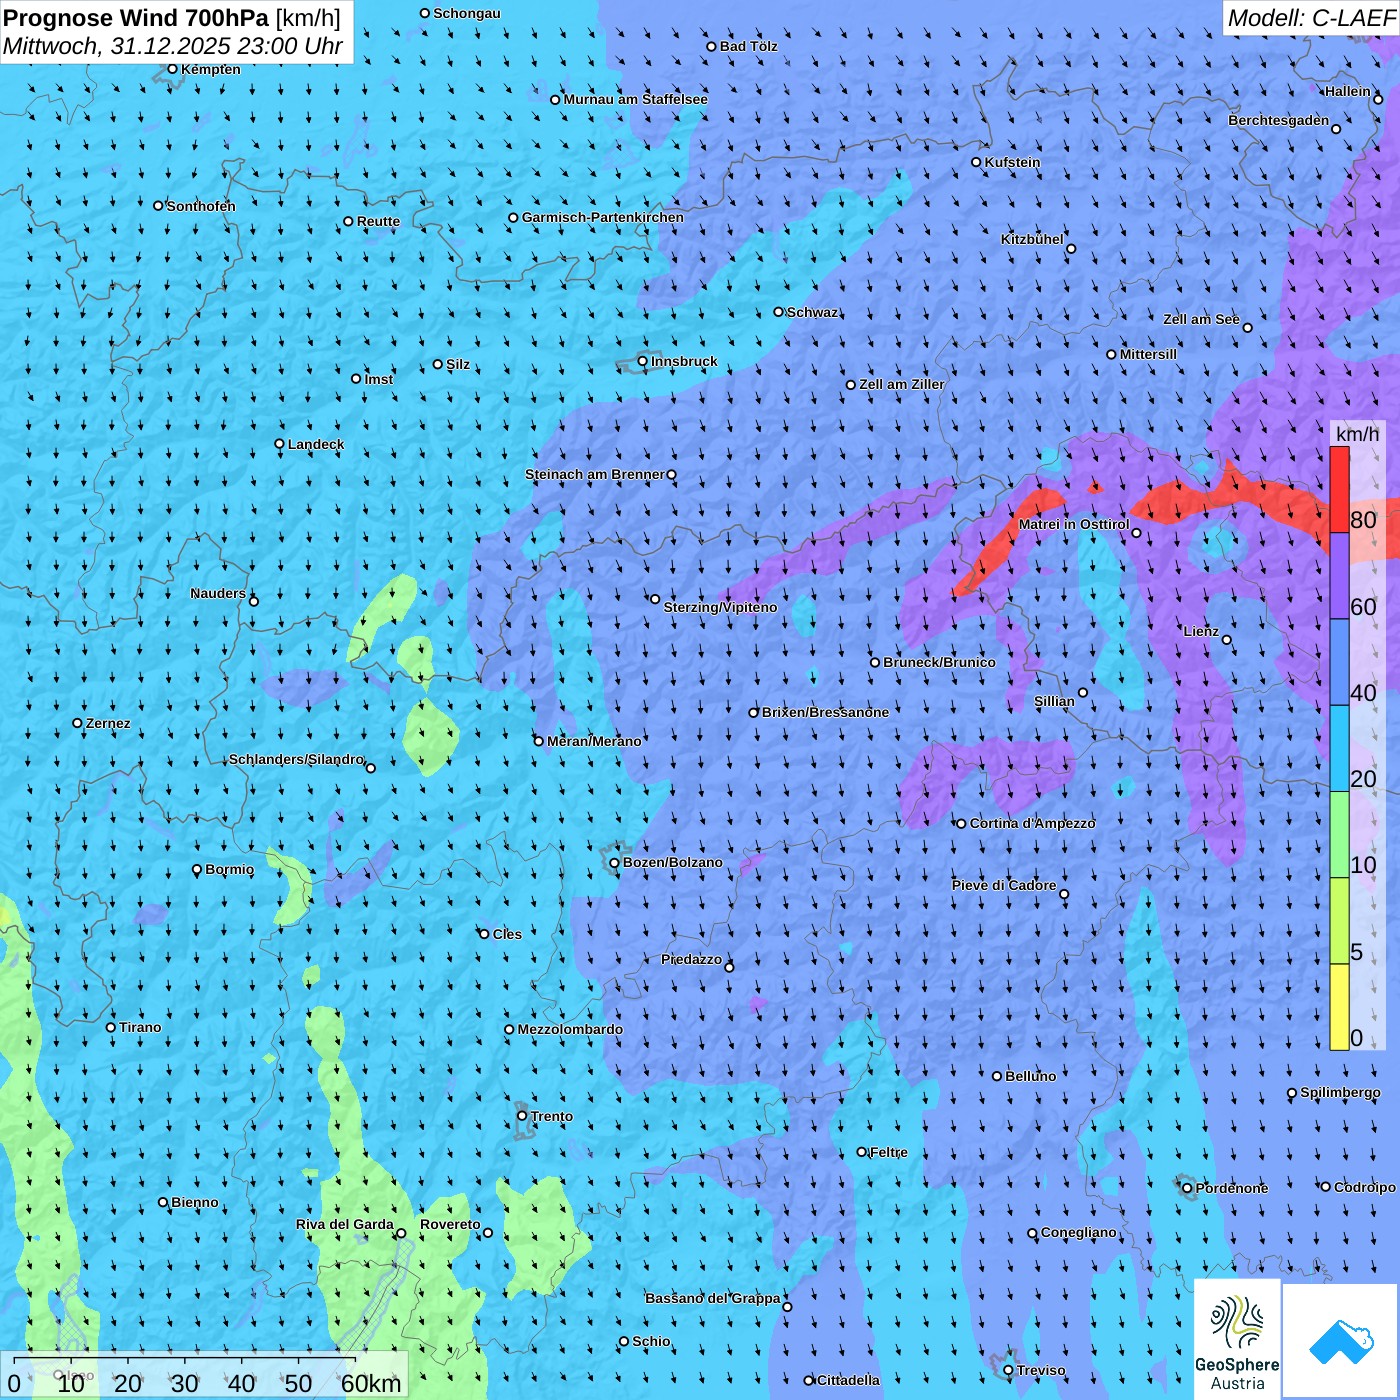The image size is (1400, 1400).
Task: Click the purple 60 km/h legend swatch
Action: pyautogui.click(x=1339, y=576)
